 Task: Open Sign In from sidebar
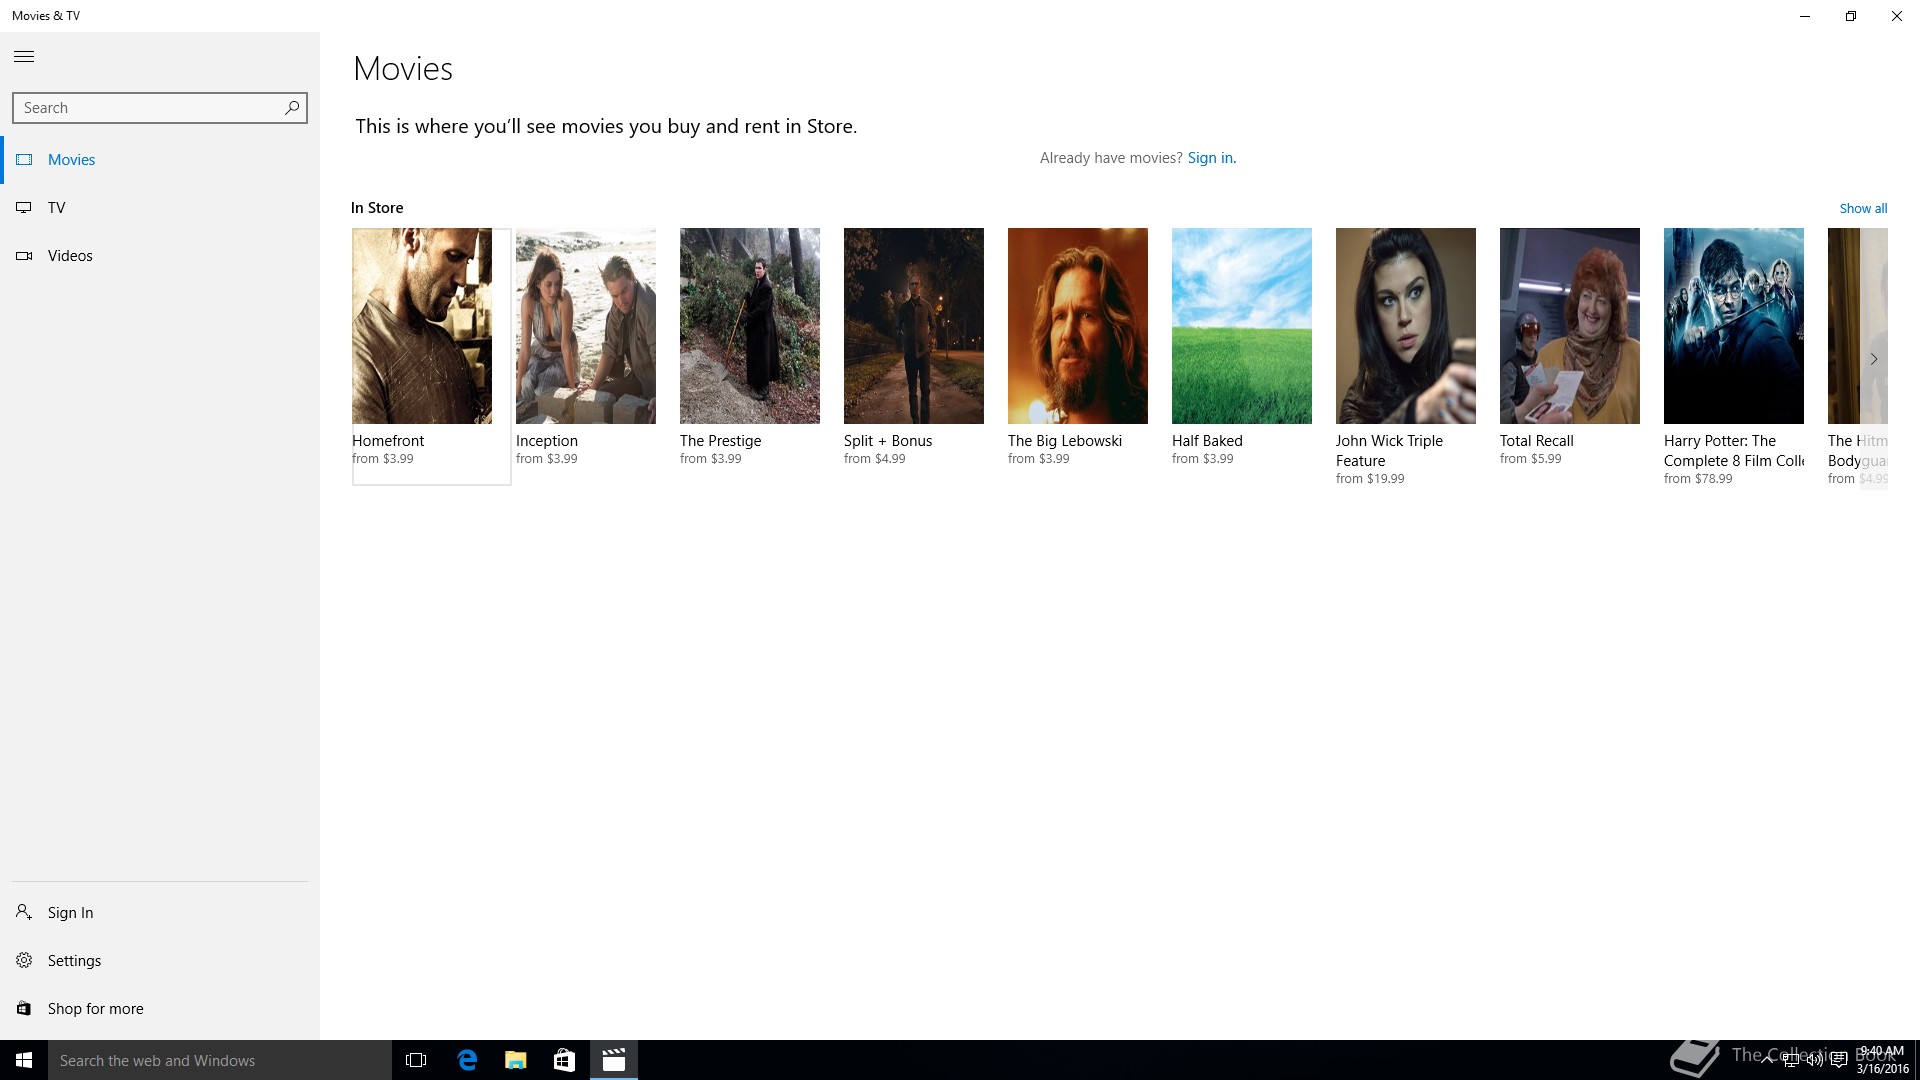click(160, 912)
